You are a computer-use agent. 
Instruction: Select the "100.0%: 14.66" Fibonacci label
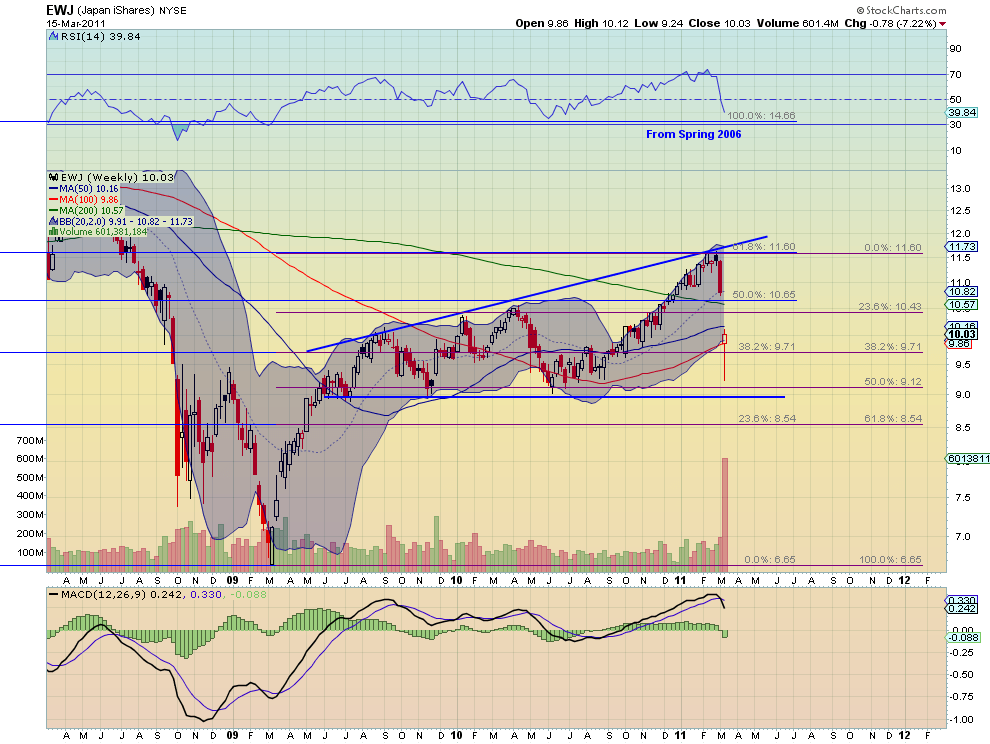click(x=761, y=116)
